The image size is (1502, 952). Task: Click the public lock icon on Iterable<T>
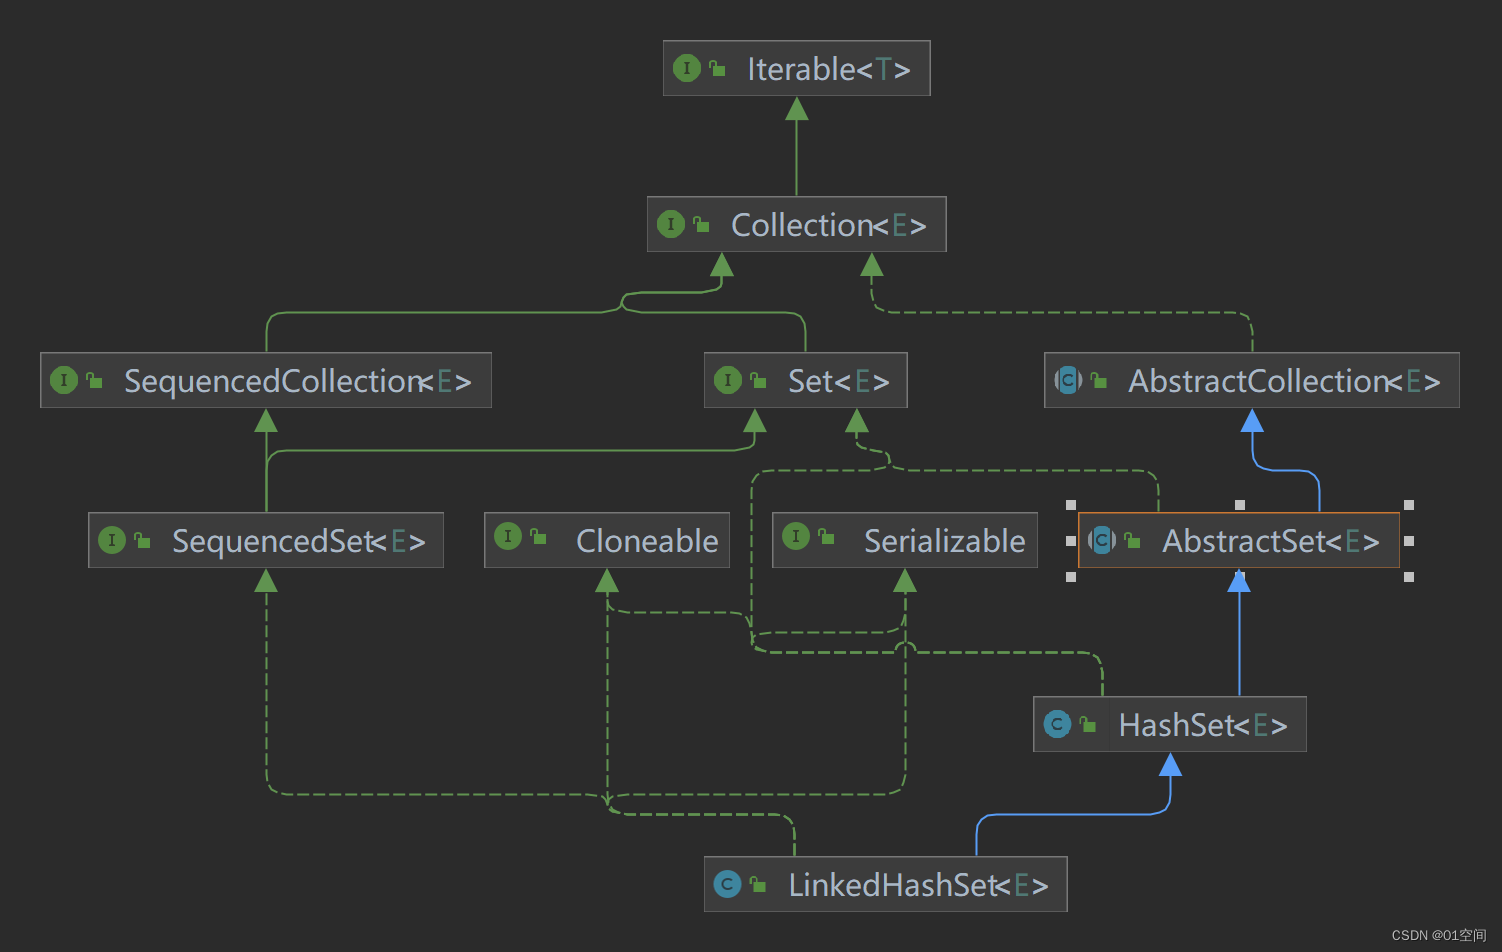click(717, 68)
